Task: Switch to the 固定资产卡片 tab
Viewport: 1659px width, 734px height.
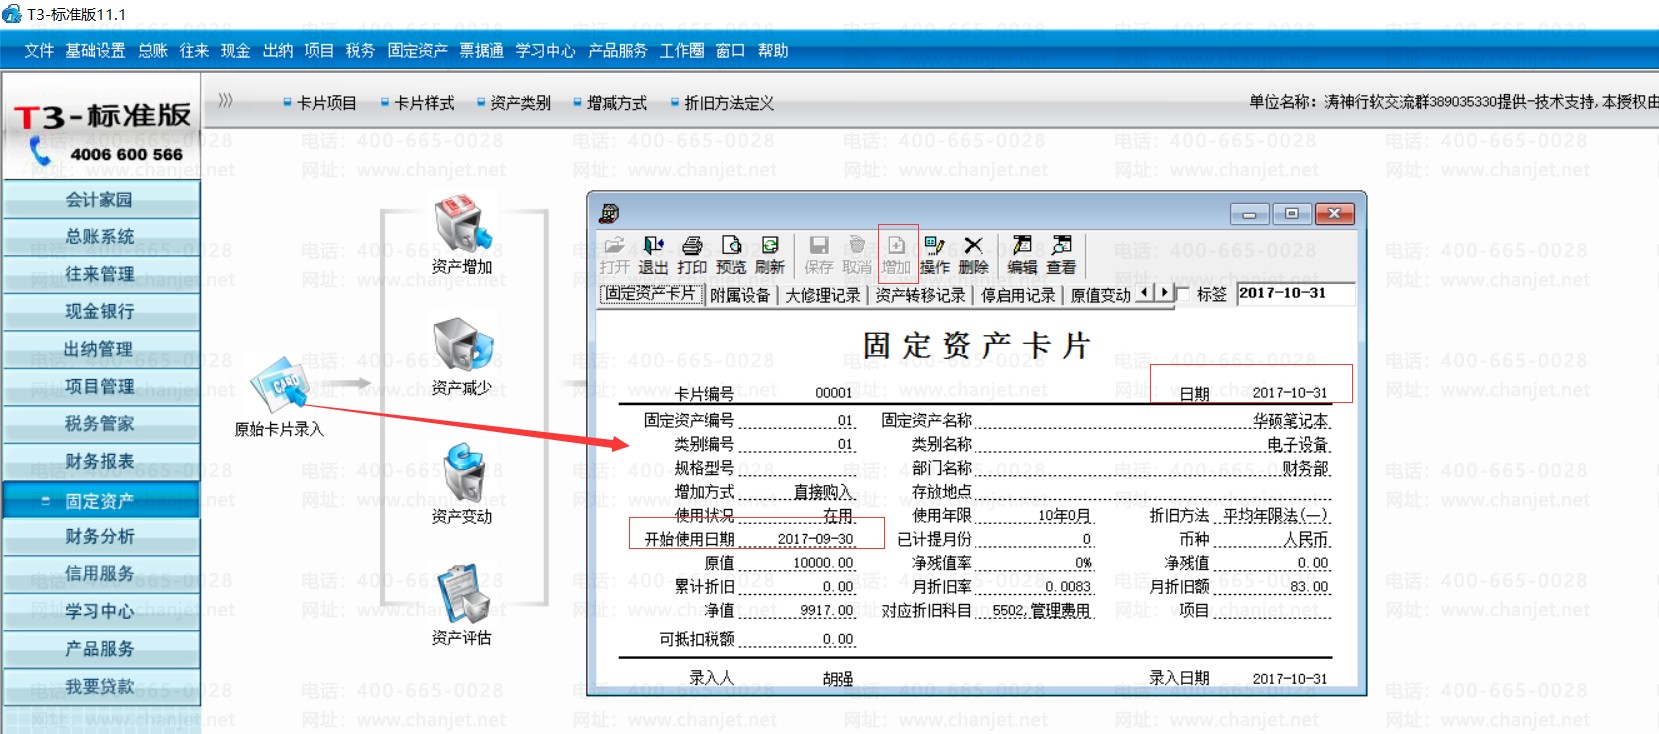Action: (x=650, y=294)
